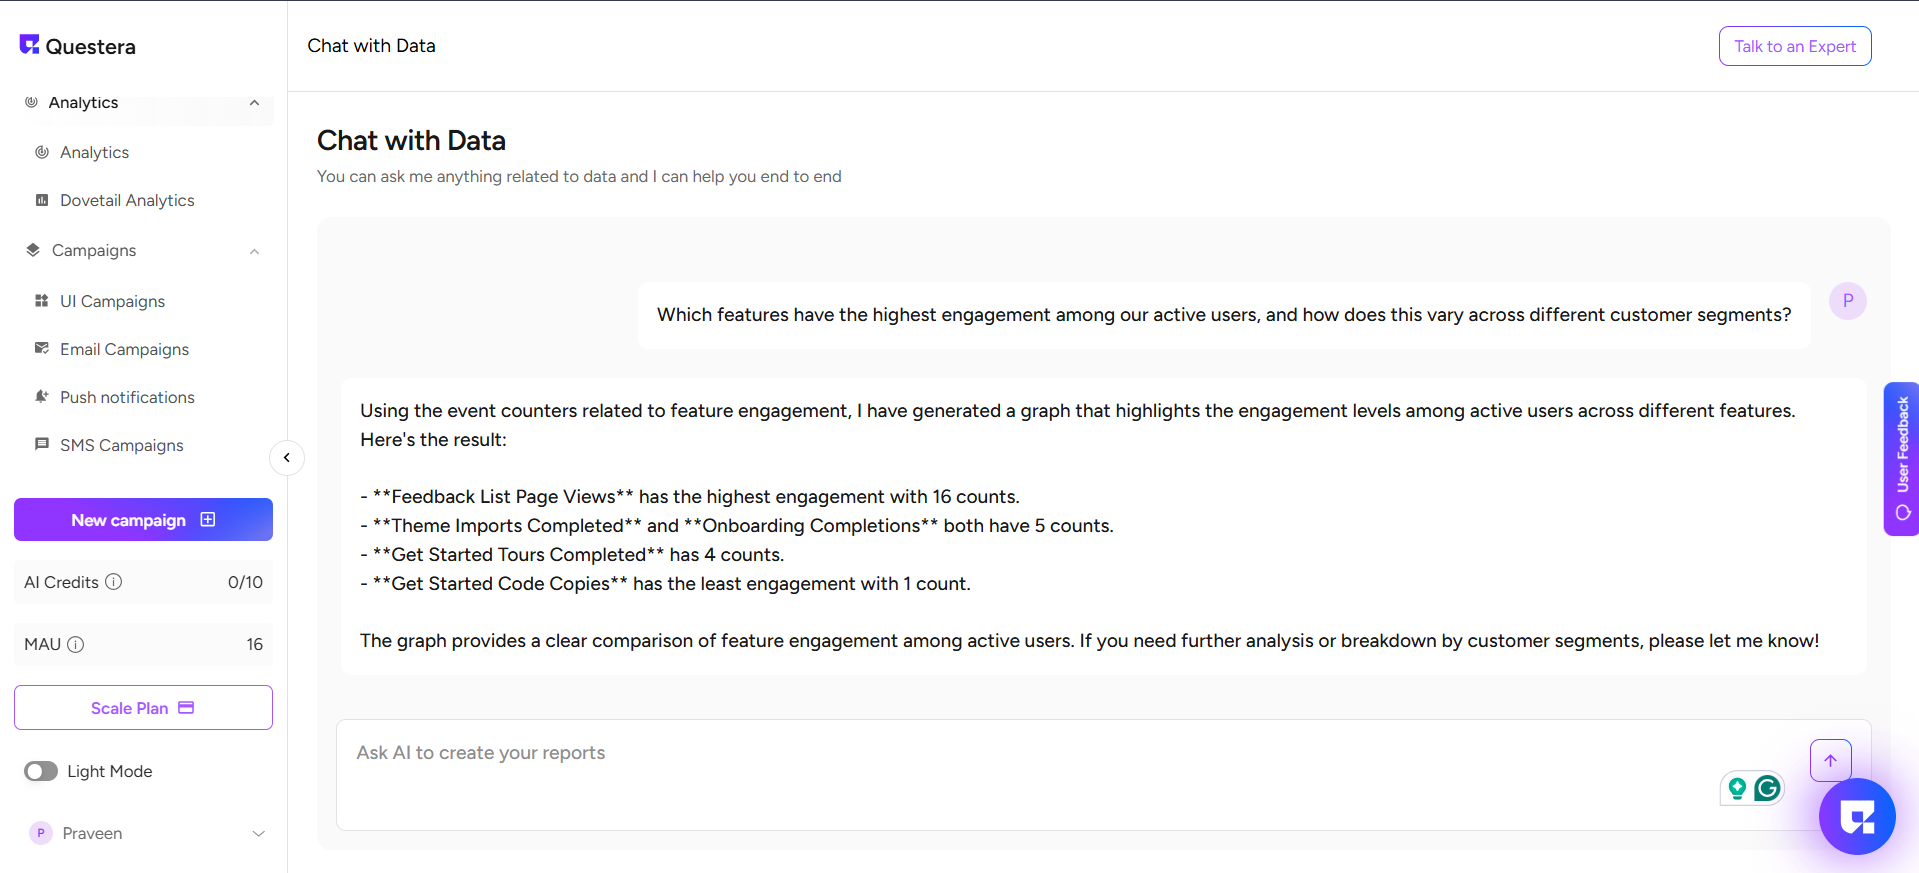This screenshot has width=1919, height=873.
Task: Open the Praveen account dropdown
Action: pyautogui.click(x=258, y=833)
